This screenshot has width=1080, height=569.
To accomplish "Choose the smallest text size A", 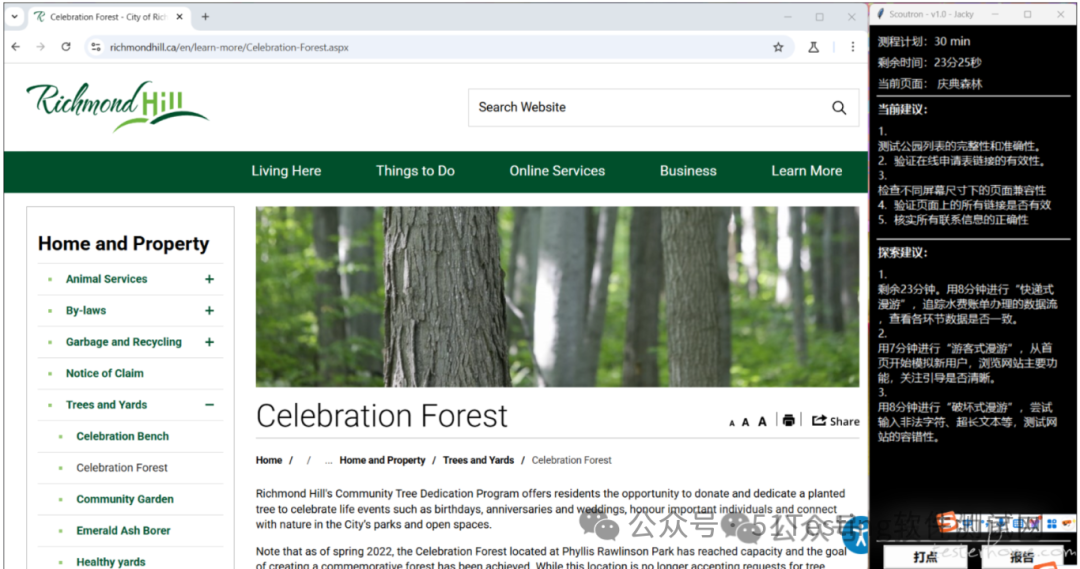I will pyautogui.click(x=731, y=423).
